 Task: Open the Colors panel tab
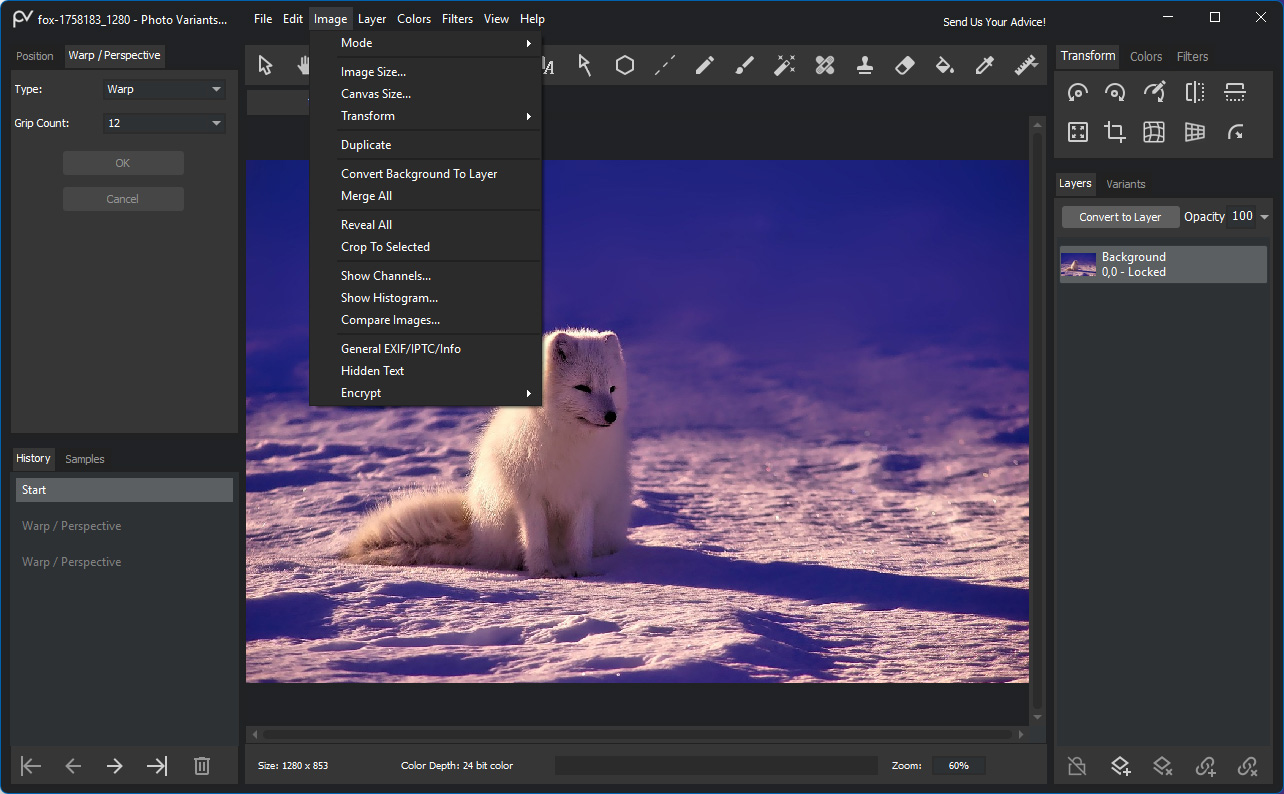pyautogui.click(x=1146, y=57)
